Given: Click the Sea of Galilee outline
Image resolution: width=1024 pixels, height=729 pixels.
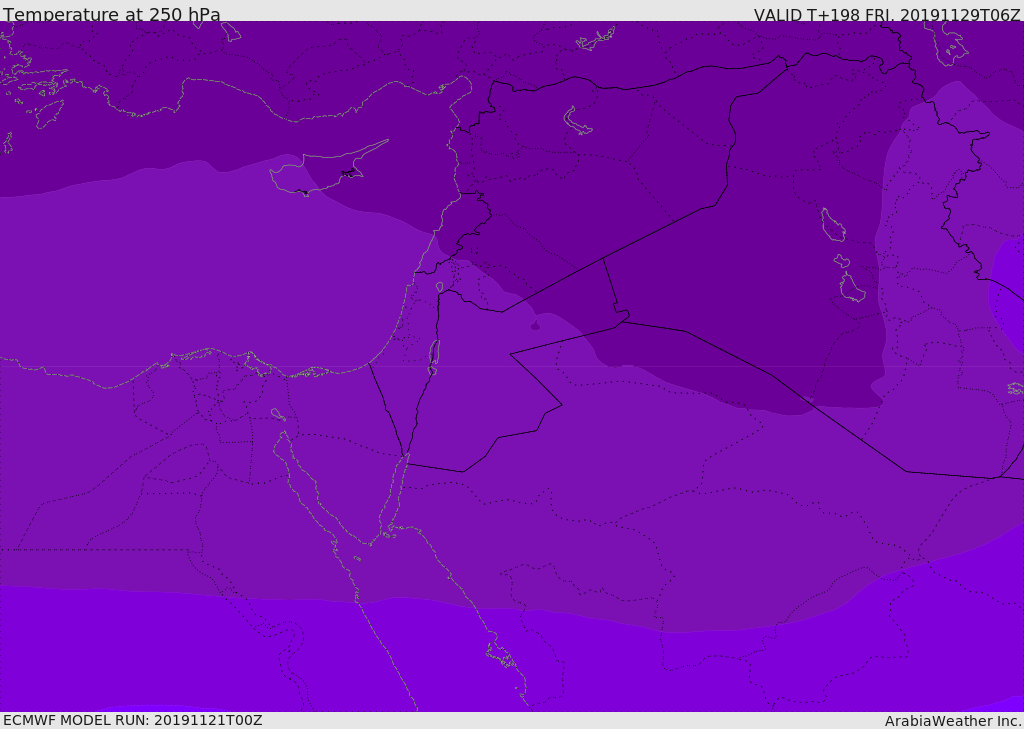Looking at the screenshot, I should pos(440,288).
